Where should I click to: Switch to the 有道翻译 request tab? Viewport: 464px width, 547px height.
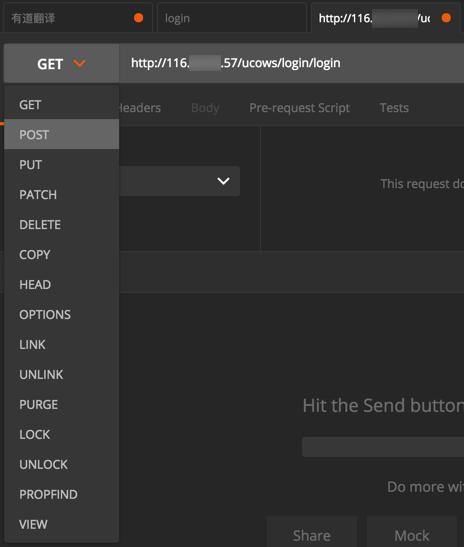78,18
